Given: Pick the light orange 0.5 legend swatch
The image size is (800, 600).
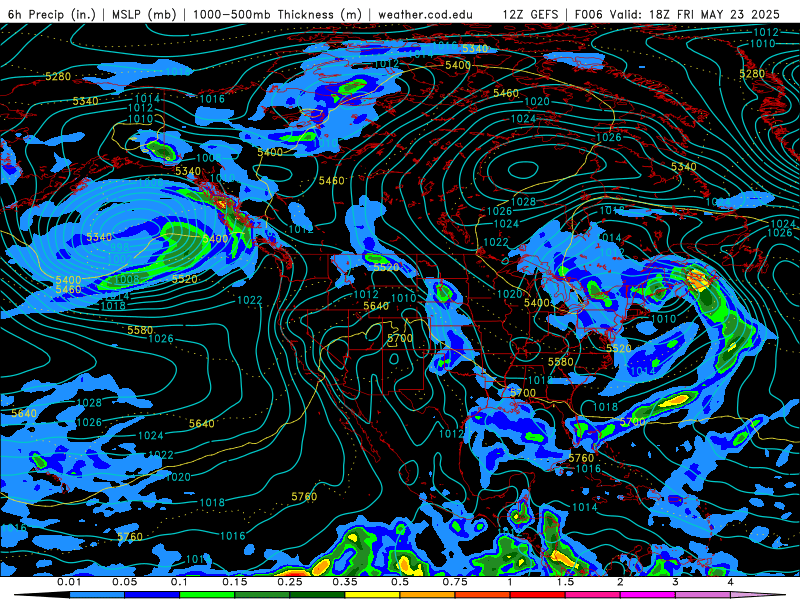Looking at the screenshot, I should [x=428, y=595].
